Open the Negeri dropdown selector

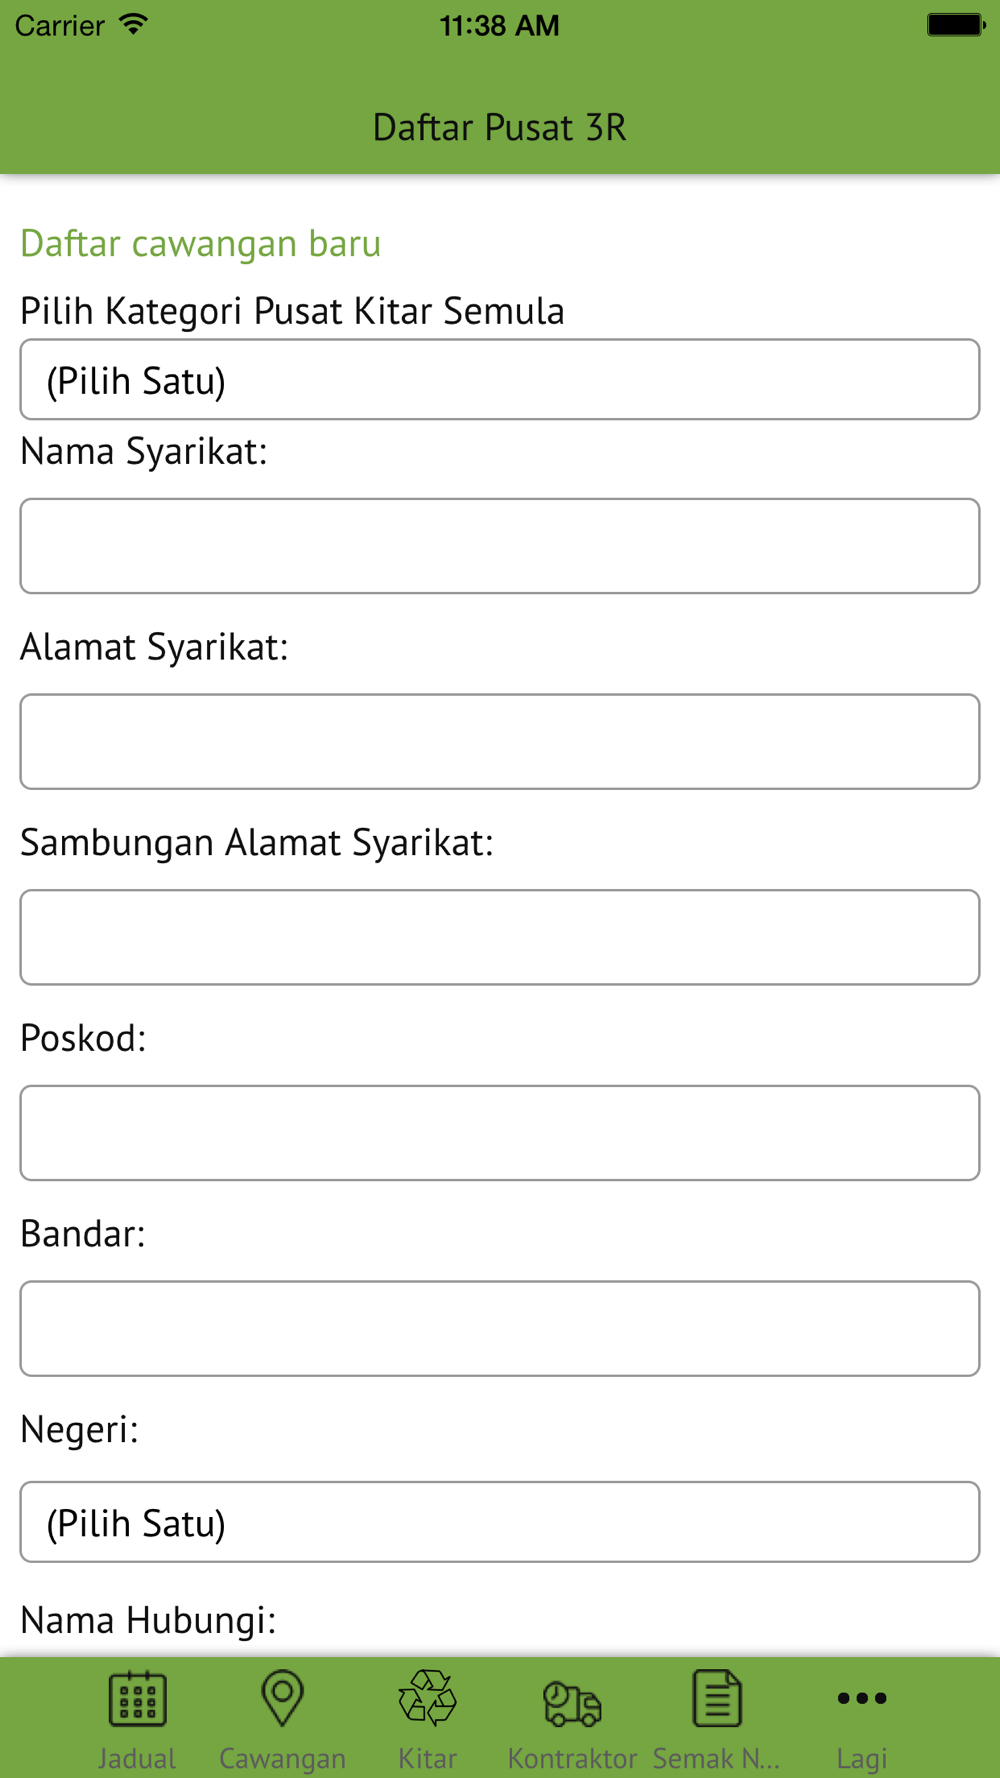tap(500, 1522)
